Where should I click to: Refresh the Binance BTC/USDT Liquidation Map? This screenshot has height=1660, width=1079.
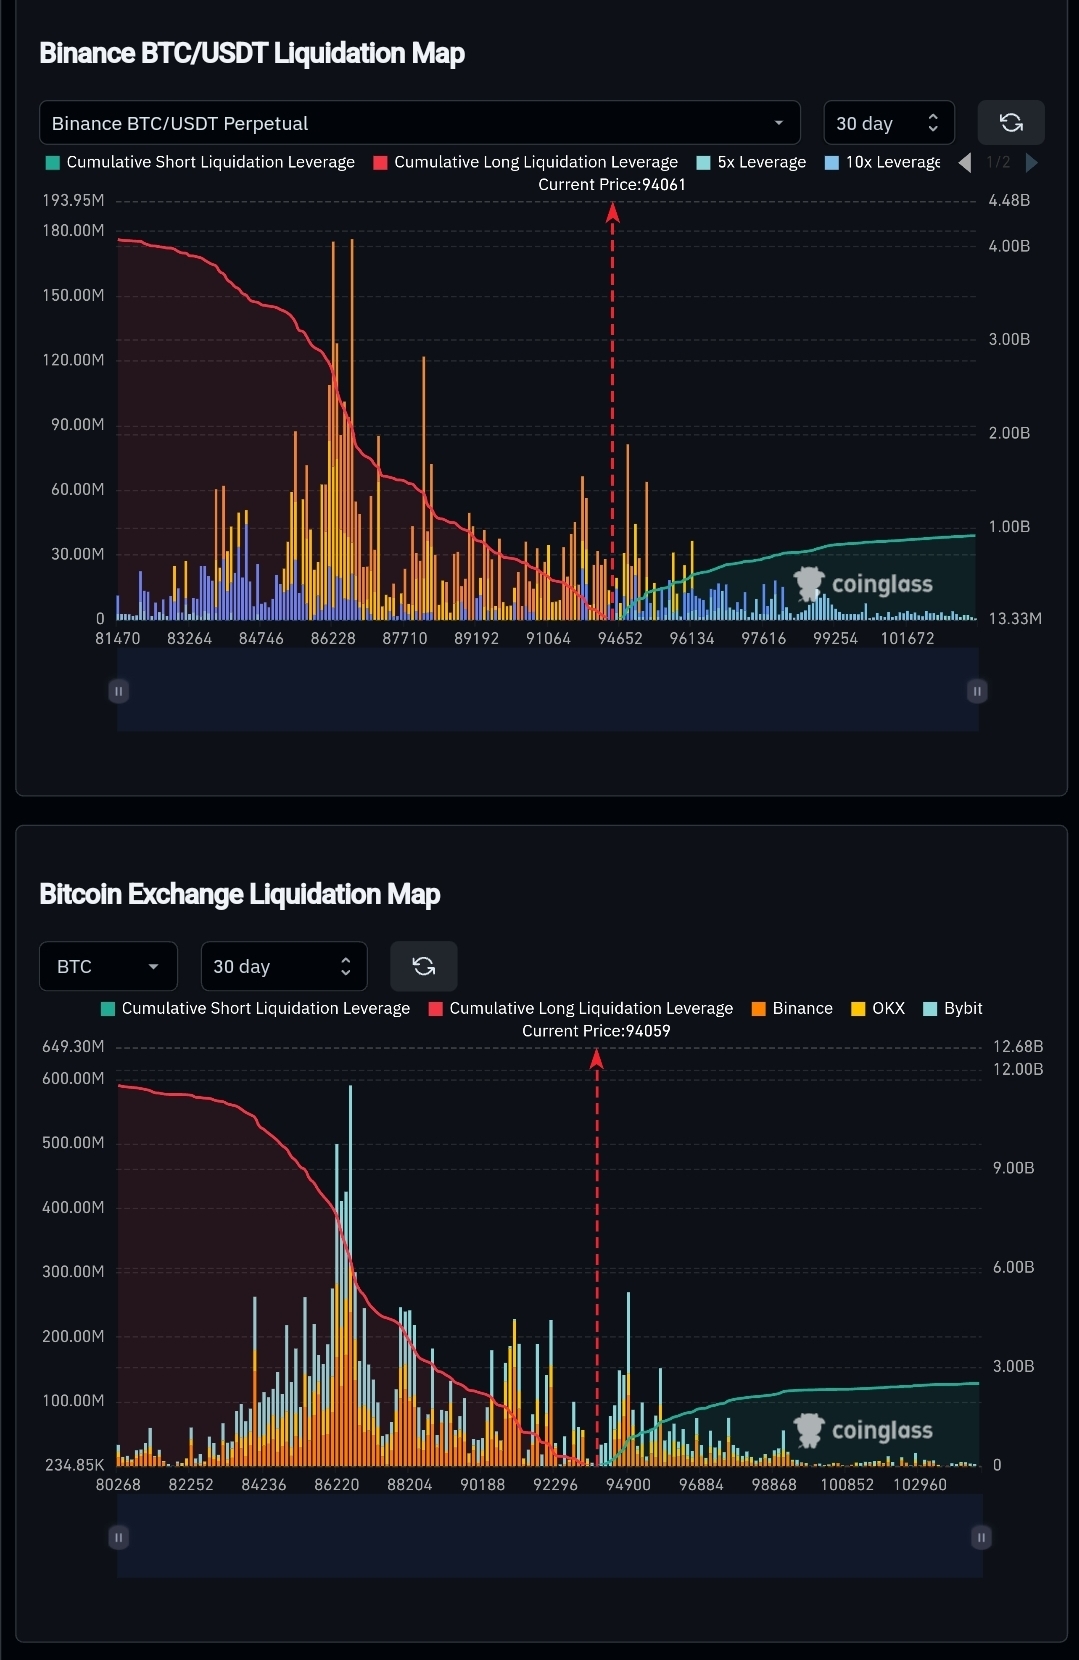click(x=1011, y=123)
